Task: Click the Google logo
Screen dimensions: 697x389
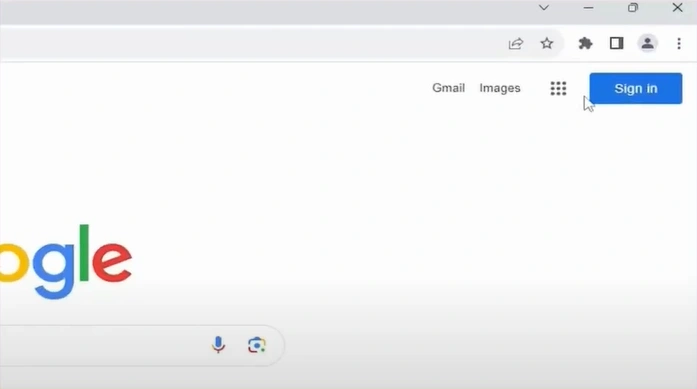Action: (66, 261)
